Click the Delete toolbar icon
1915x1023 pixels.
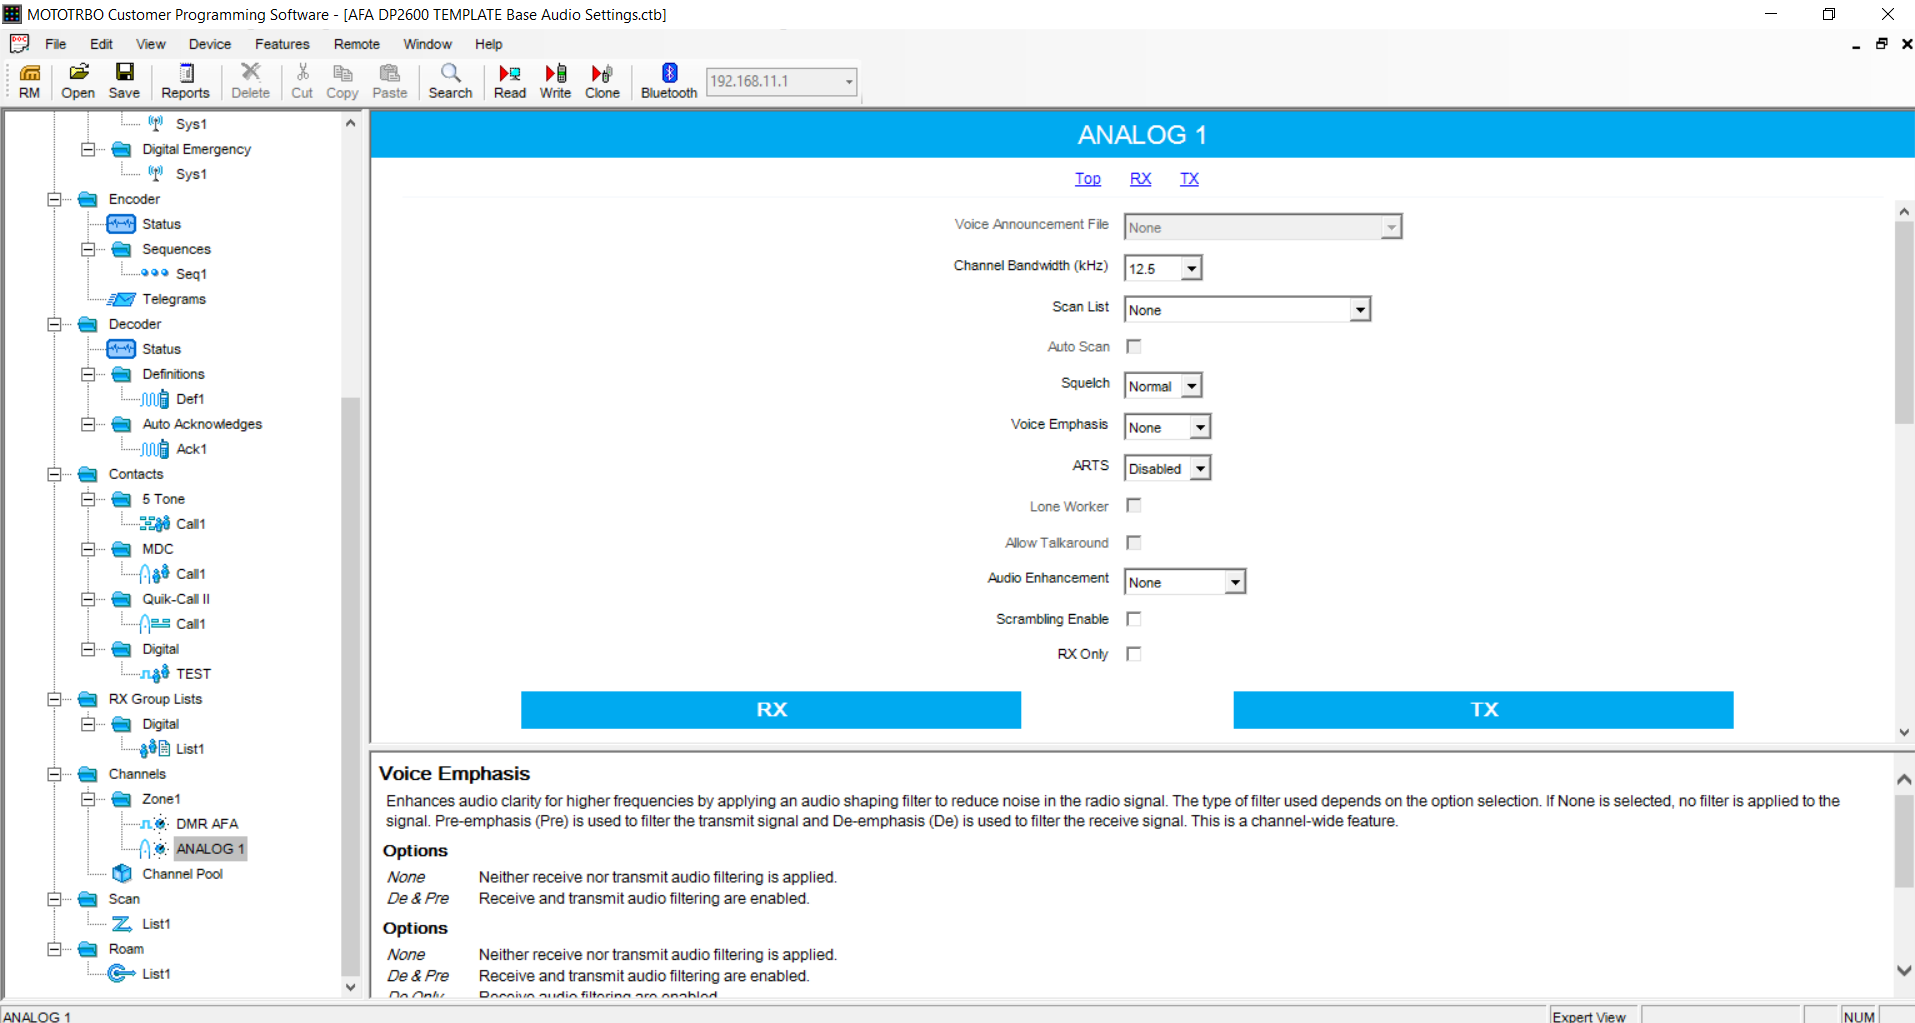tap(251, 80)
